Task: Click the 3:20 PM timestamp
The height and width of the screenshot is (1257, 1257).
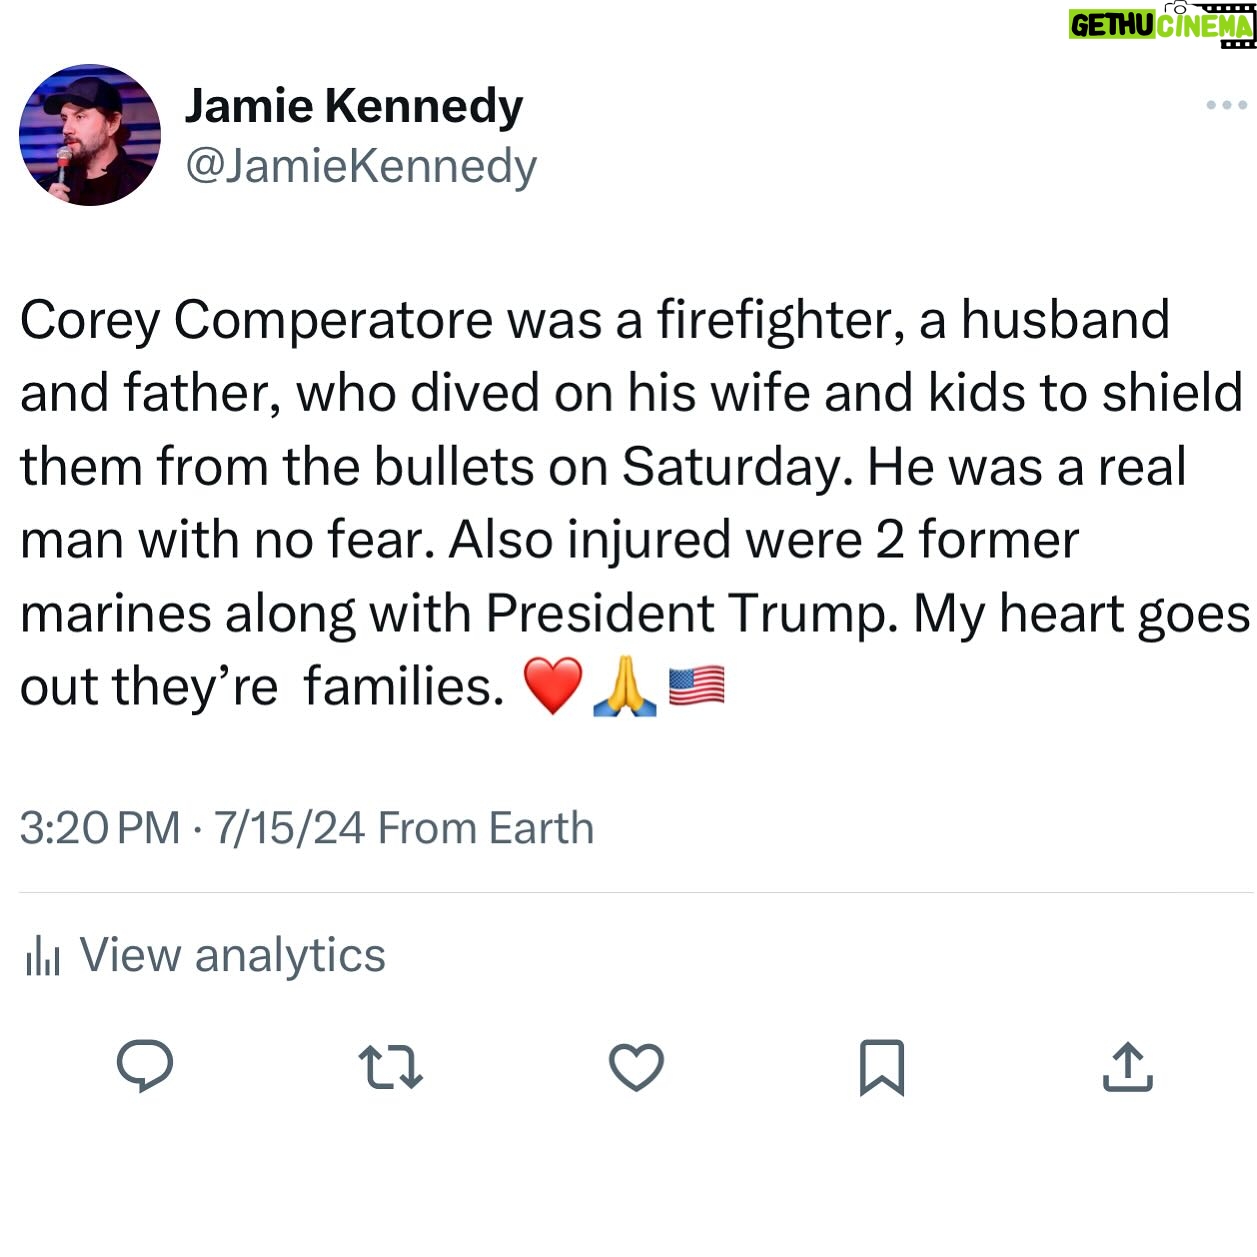Action: 100,828
